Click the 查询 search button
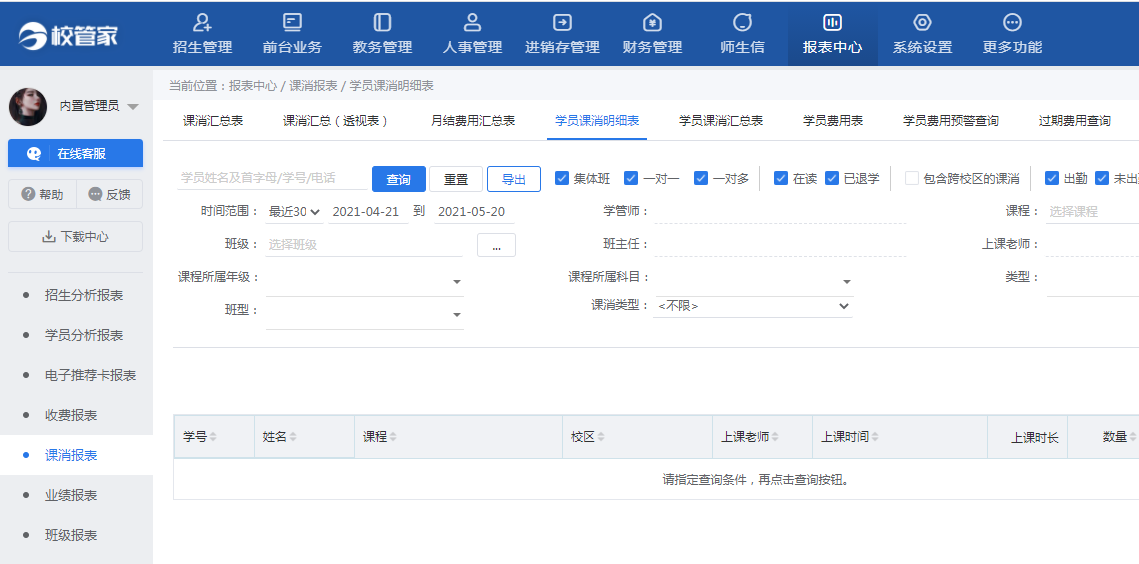The image size is (1139, 564). (x=399, y=179)
